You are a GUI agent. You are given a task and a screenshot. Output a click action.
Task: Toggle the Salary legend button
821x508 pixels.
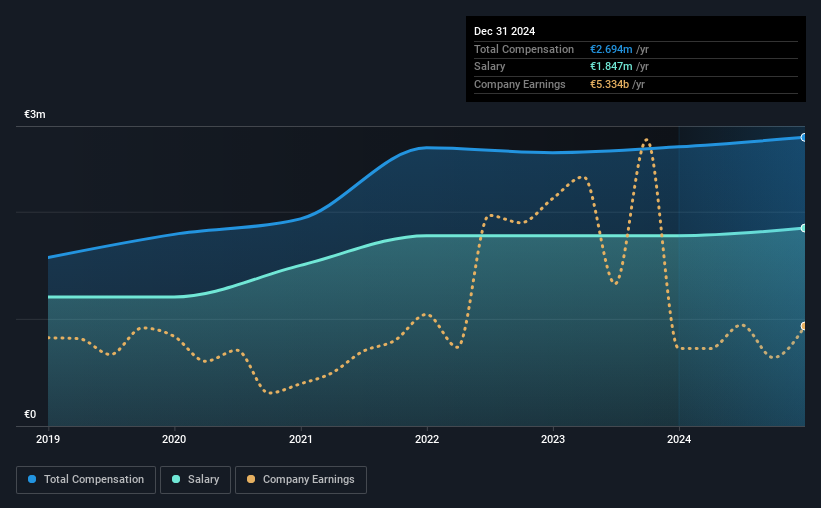195,480
